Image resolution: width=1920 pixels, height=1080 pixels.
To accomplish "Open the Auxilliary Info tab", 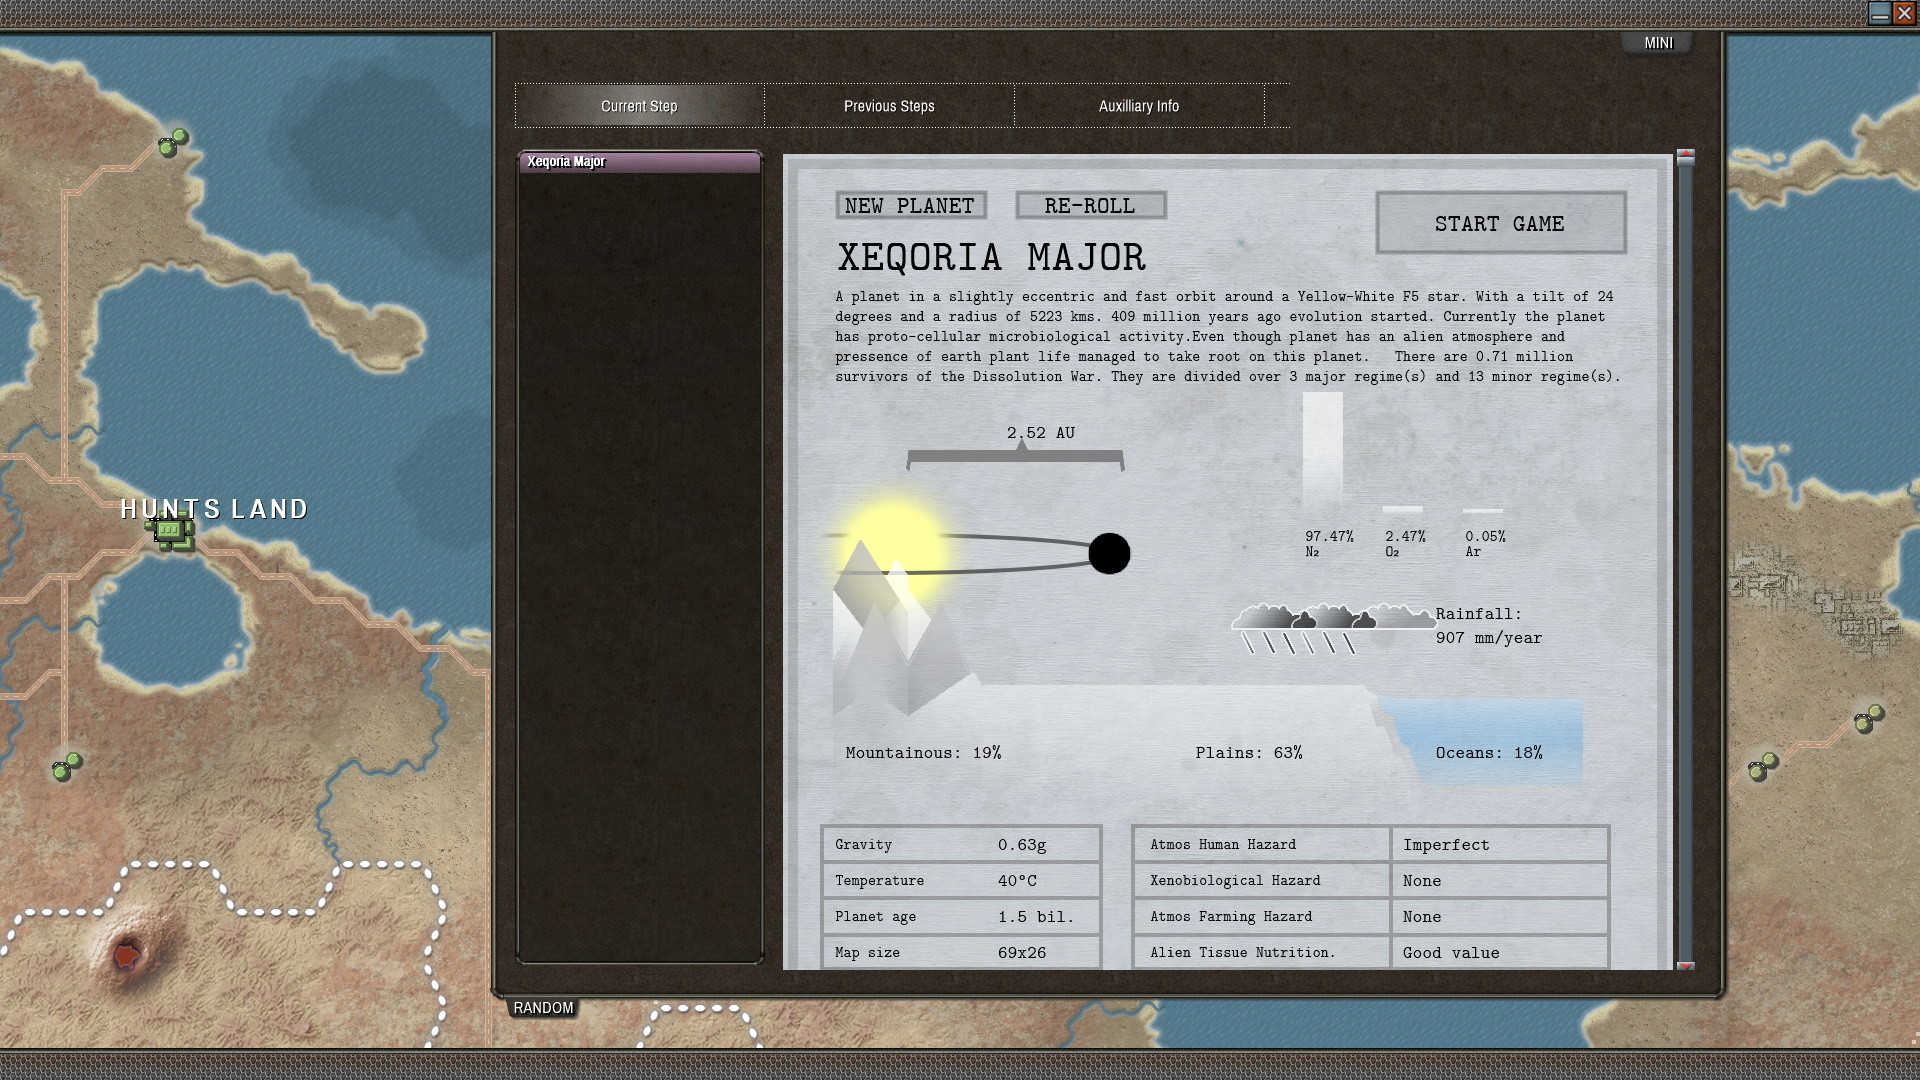I will point(1139,105).
